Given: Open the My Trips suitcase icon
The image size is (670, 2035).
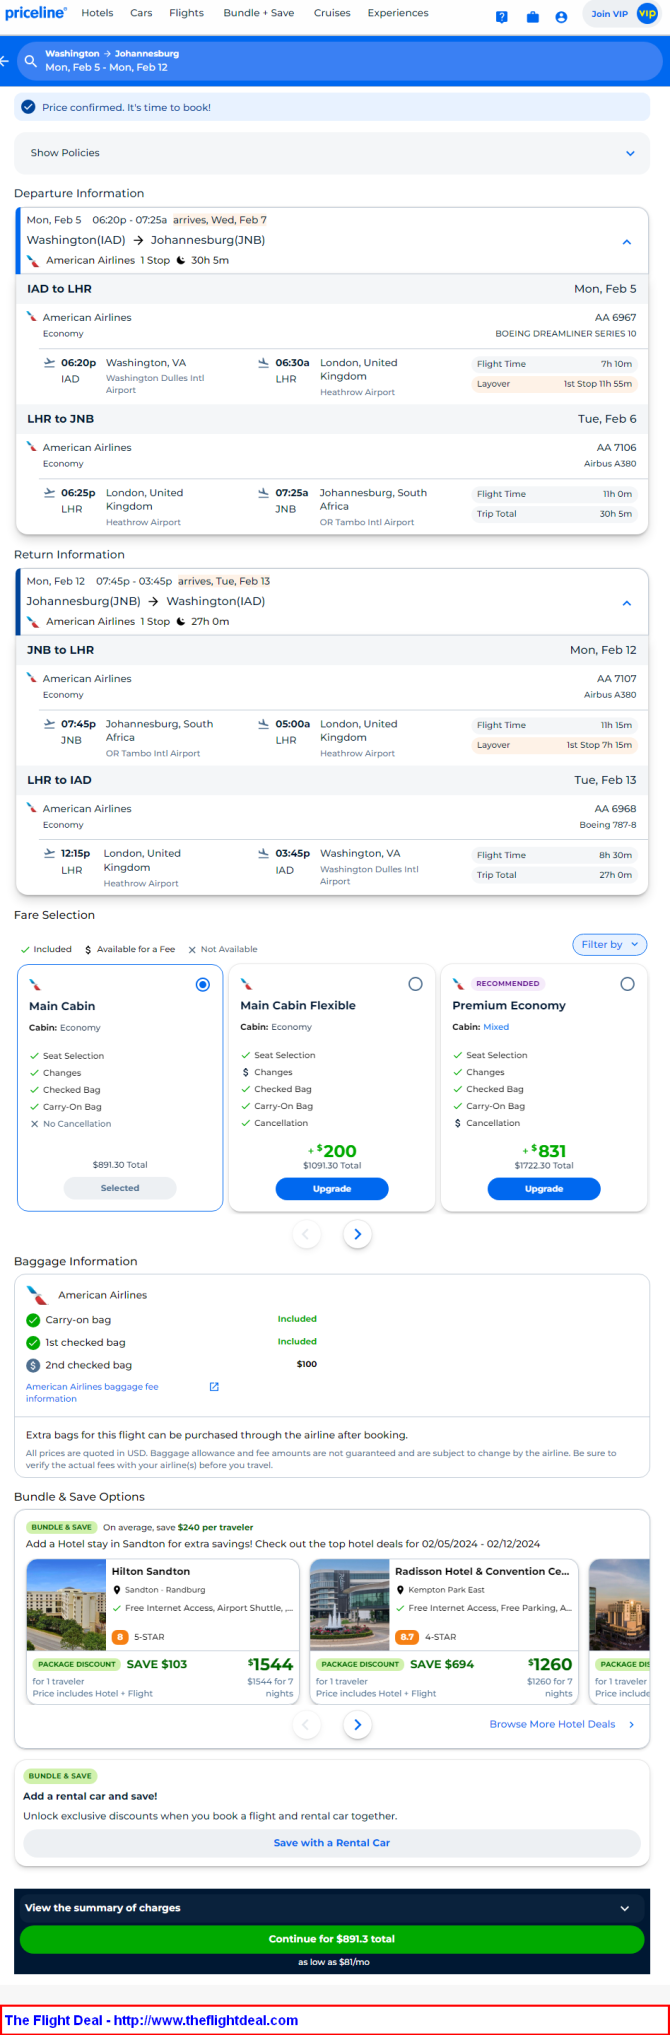Looking at the screenshot, I should (x=532, y=16).
